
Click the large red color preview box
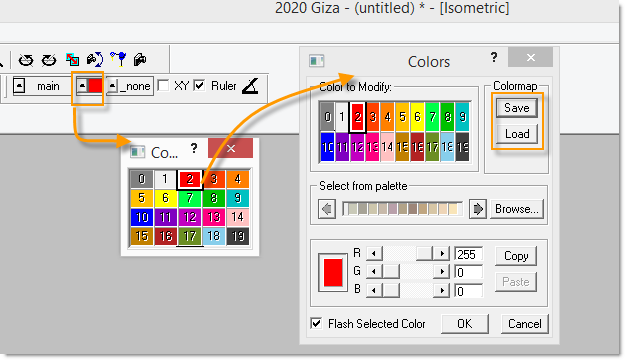tap(333, 273)
